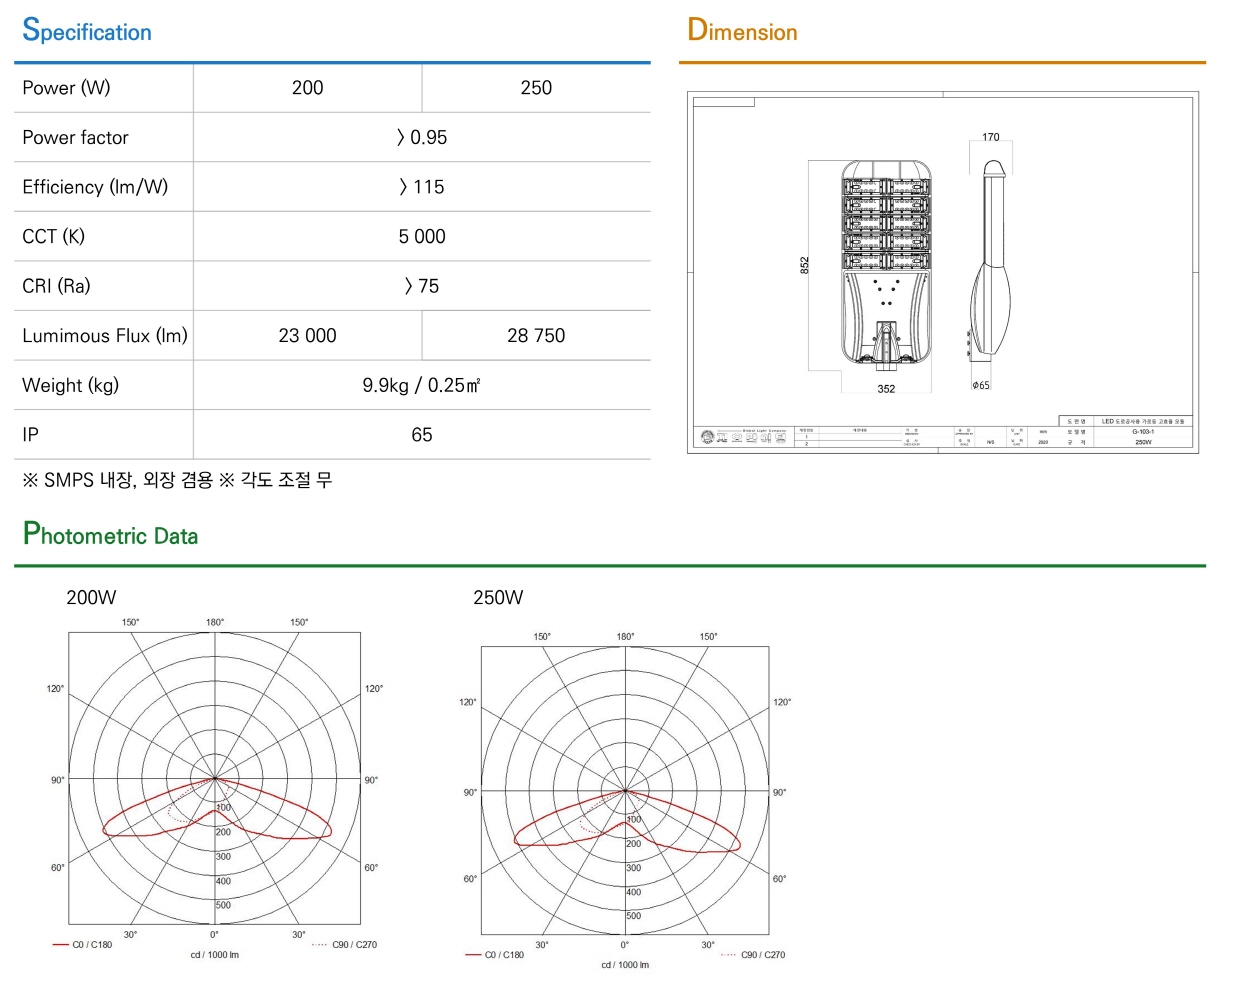Click cd / 1000 lm label under 200W chart

215,955
